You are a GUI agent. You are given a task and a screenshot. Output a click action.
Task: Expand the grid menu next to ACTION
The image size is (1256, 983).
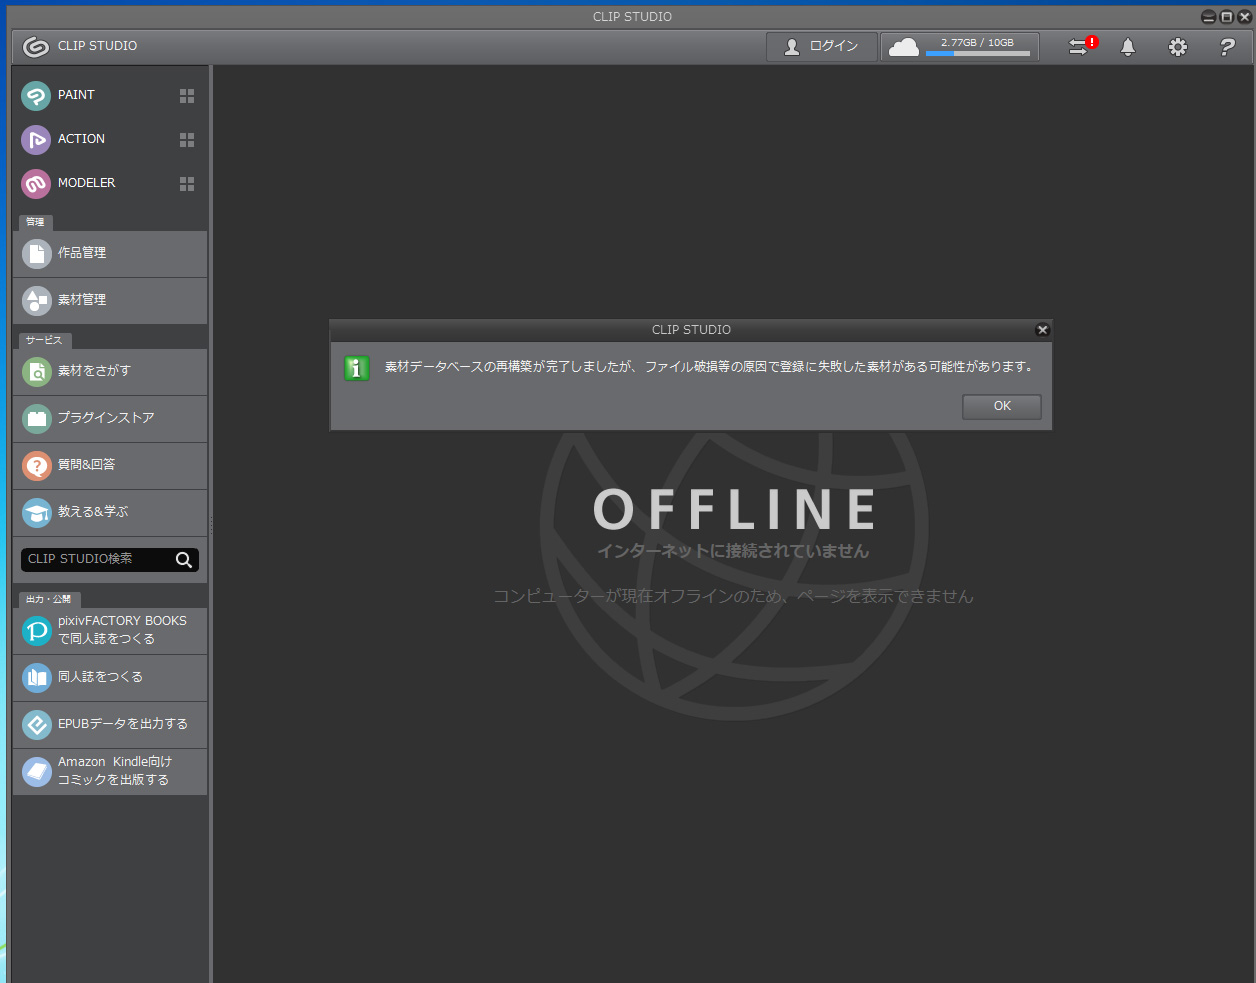pos(187,140)
